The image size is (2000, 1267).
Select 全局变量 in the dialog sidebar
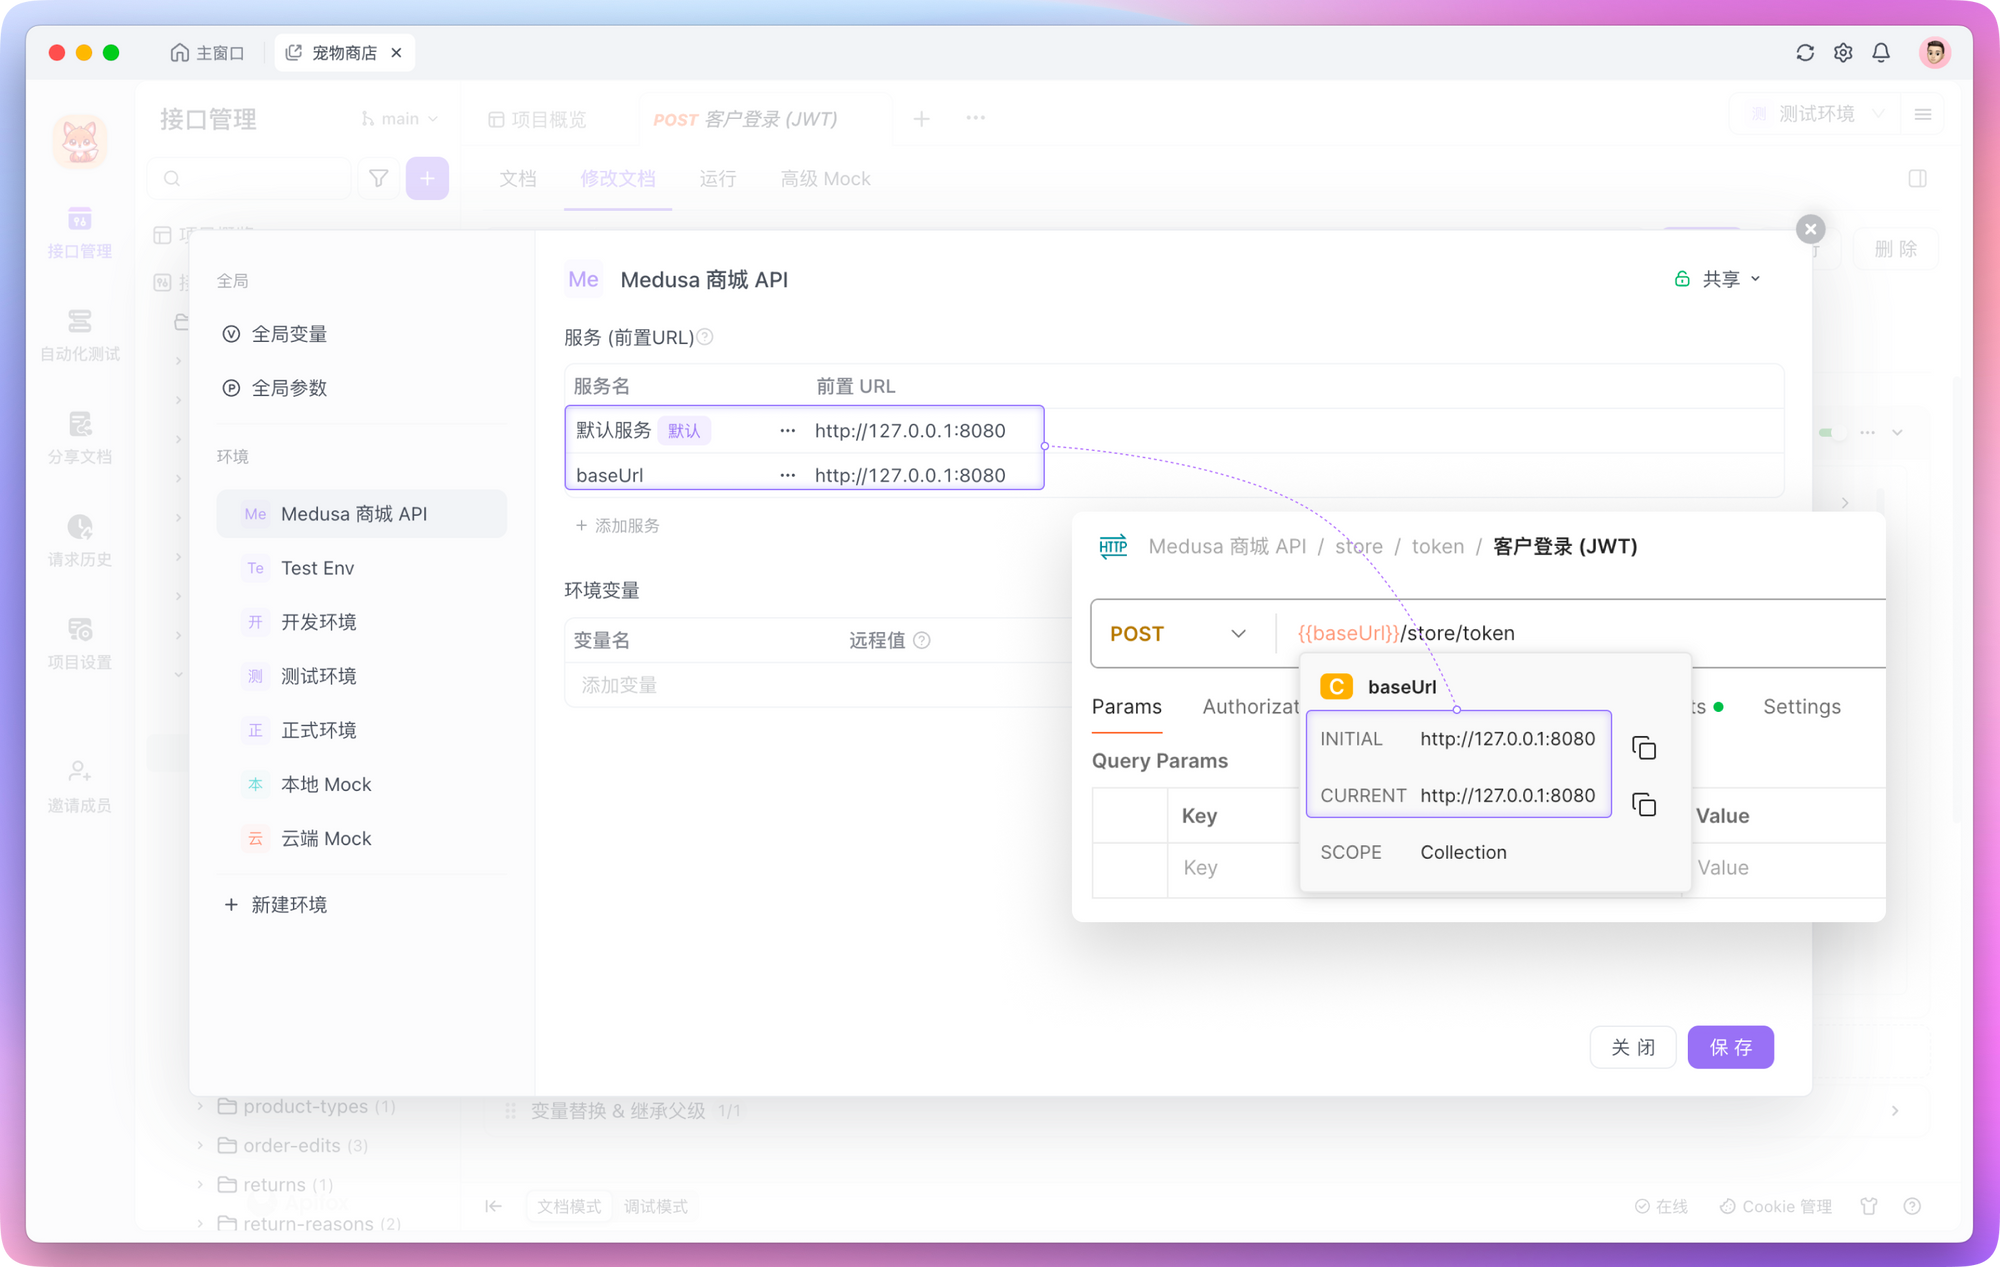pos(362,334)
